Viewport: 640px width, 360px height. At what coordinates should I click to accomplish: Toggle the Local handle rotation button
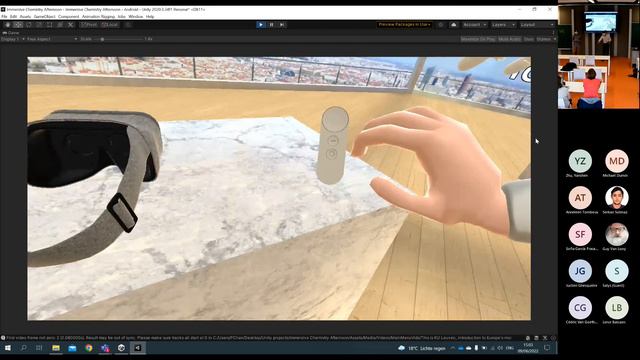110,25
